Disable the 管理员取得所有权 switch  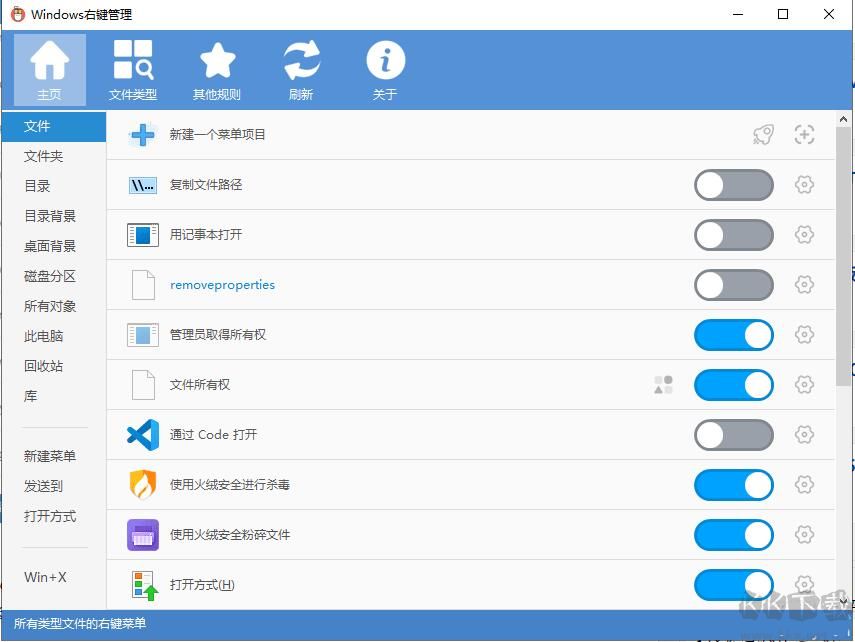(x=733, y=335)
